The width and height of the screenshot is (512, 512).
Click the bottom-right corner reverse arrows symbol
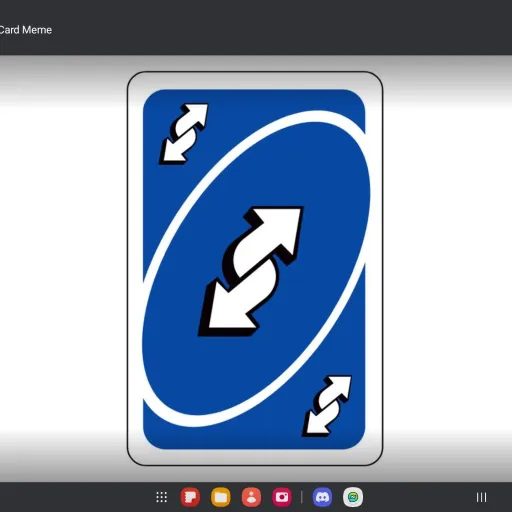pyautogui.click(x=327, y=406)
